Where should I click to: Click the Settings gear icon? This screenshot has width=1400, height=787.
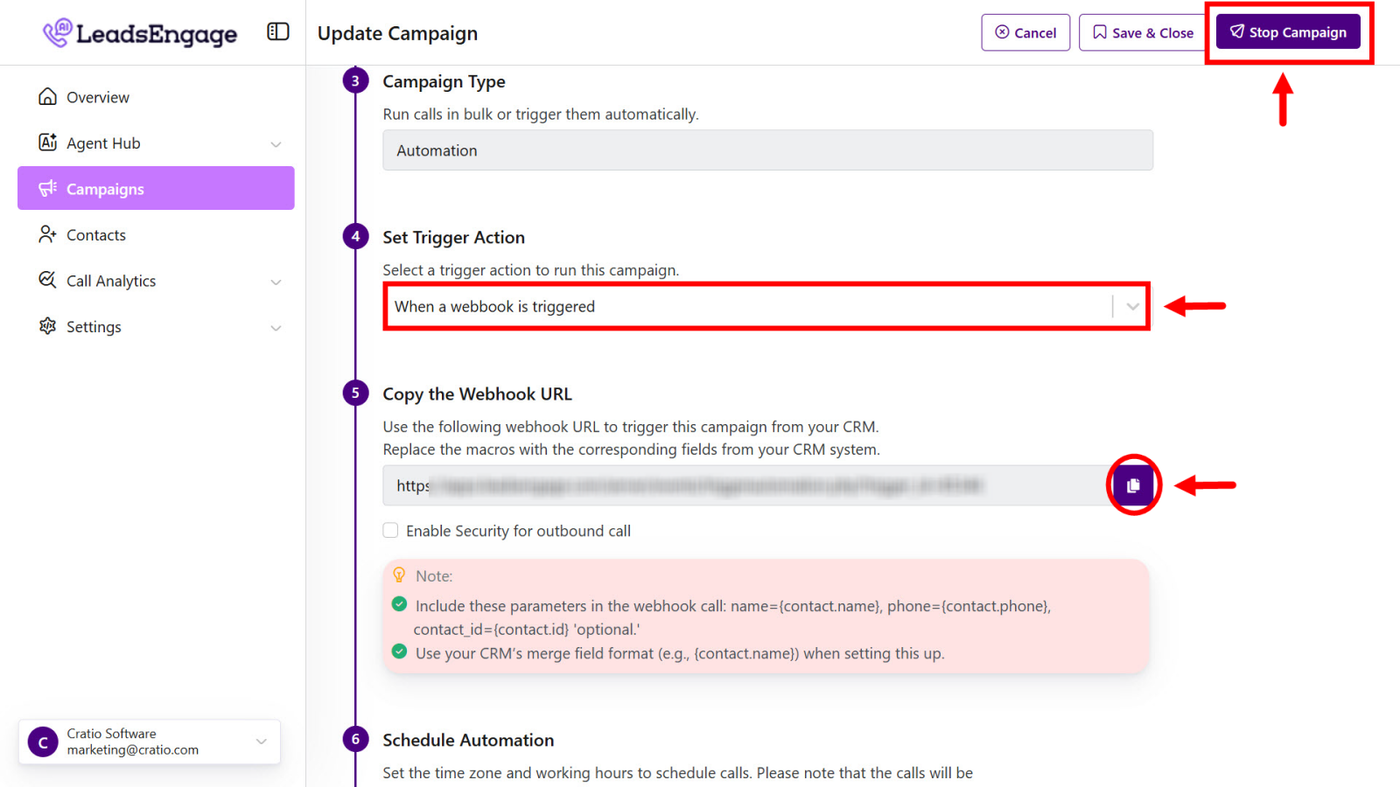coord(47,327)
